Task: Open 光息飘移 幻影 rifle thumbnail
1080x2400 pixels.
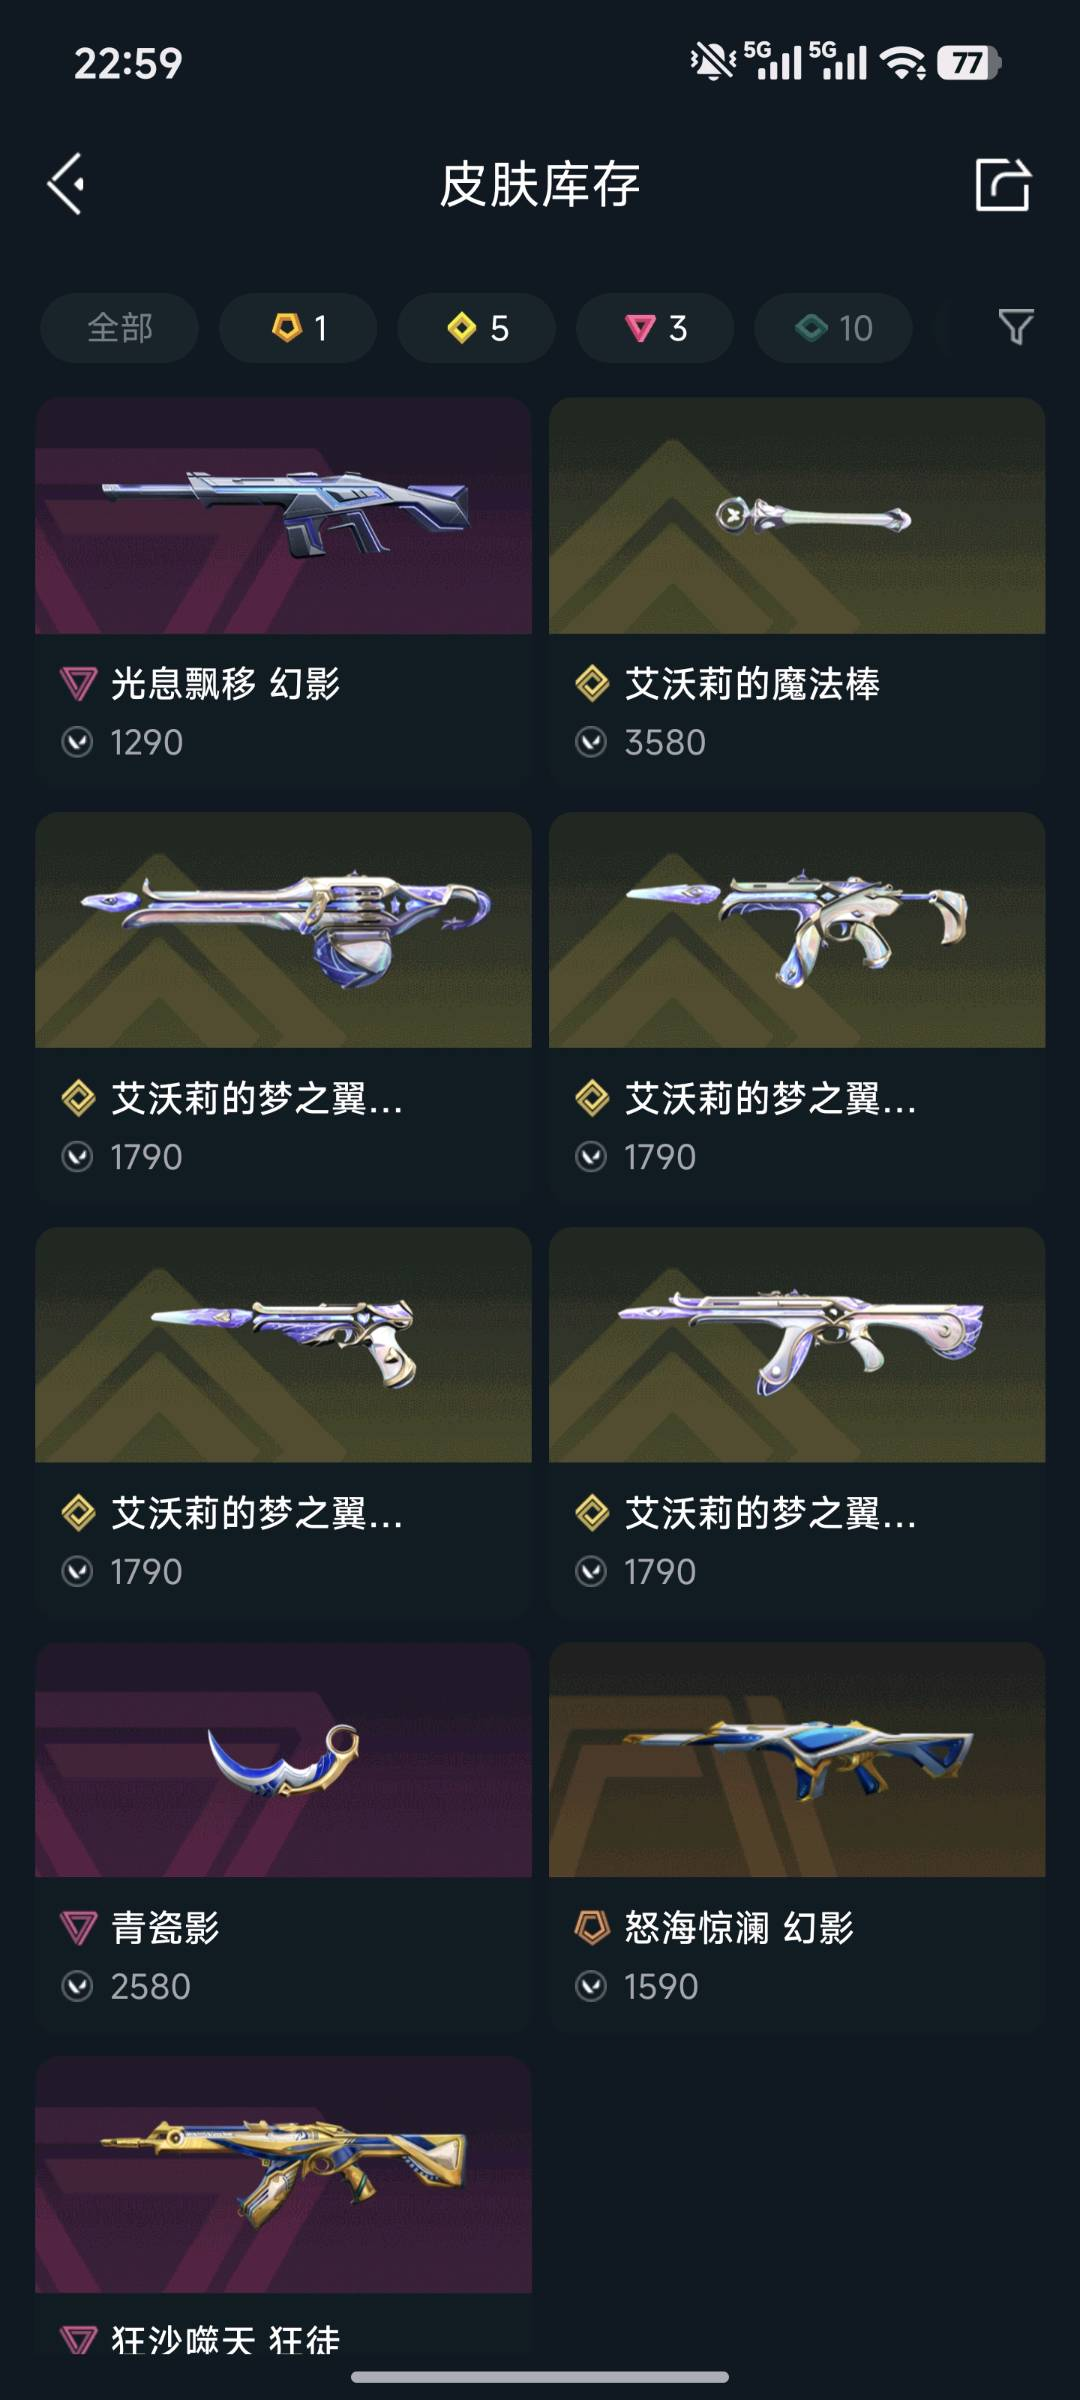Action: (x=283, y=516)
